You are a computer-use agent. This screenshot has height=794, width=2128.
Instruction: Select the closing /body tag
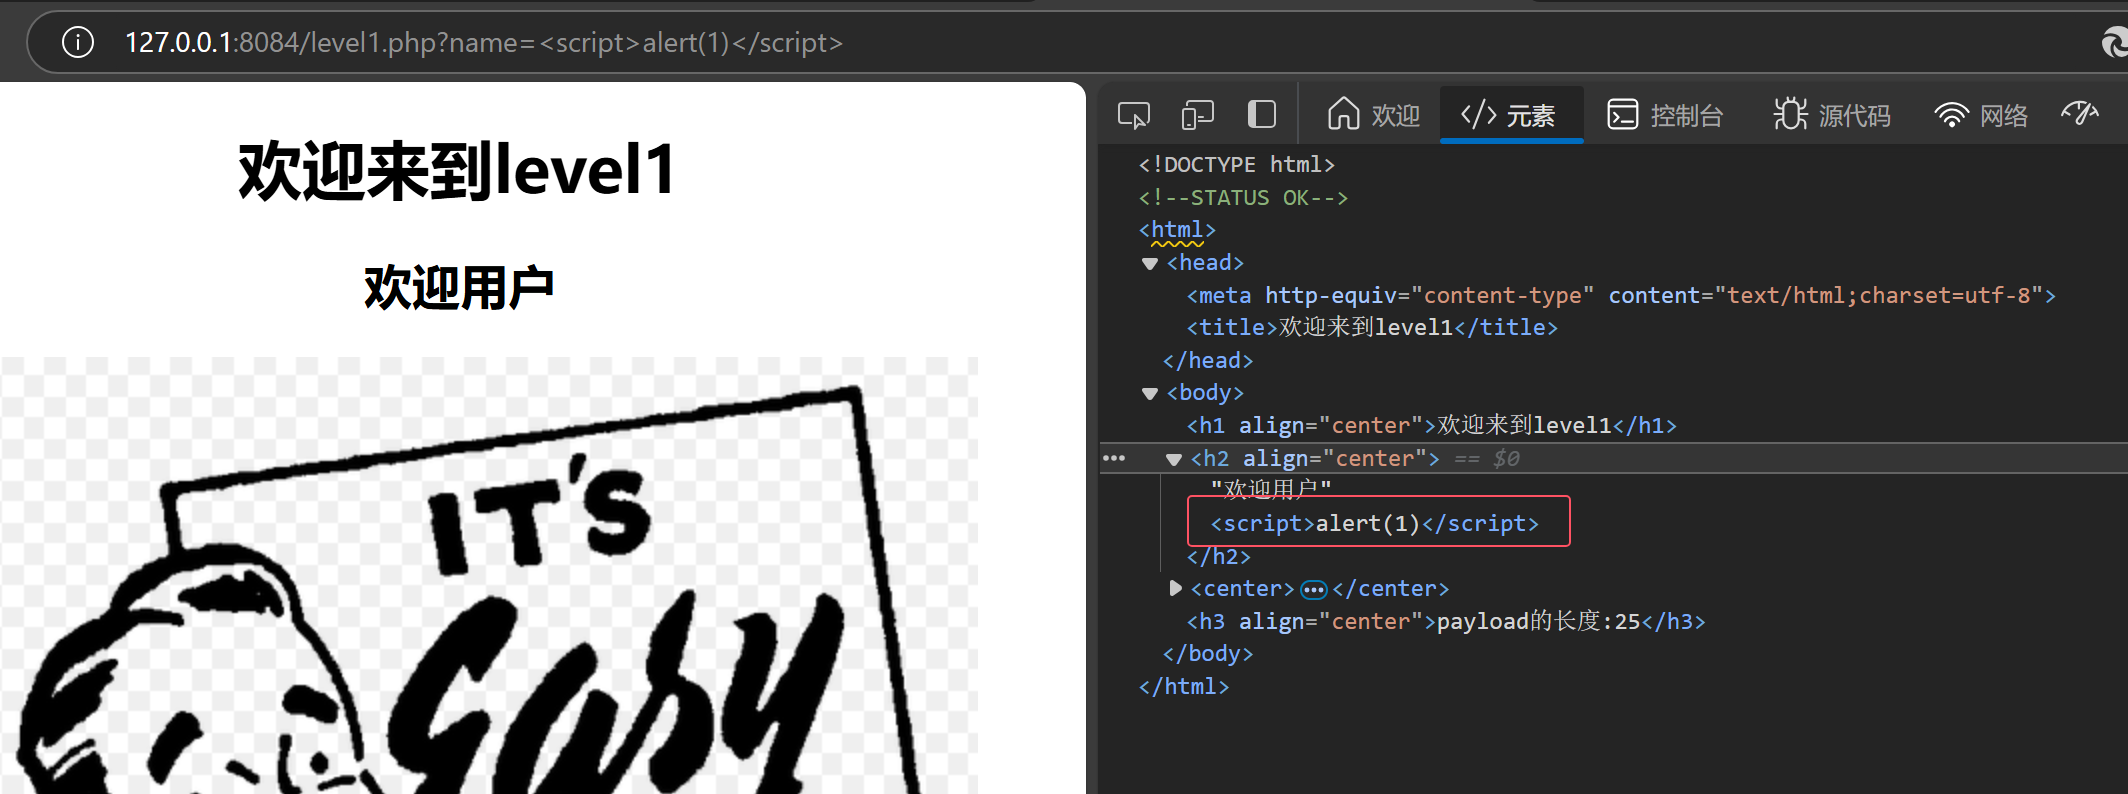pyautogui.click(x=1207, y=653)
